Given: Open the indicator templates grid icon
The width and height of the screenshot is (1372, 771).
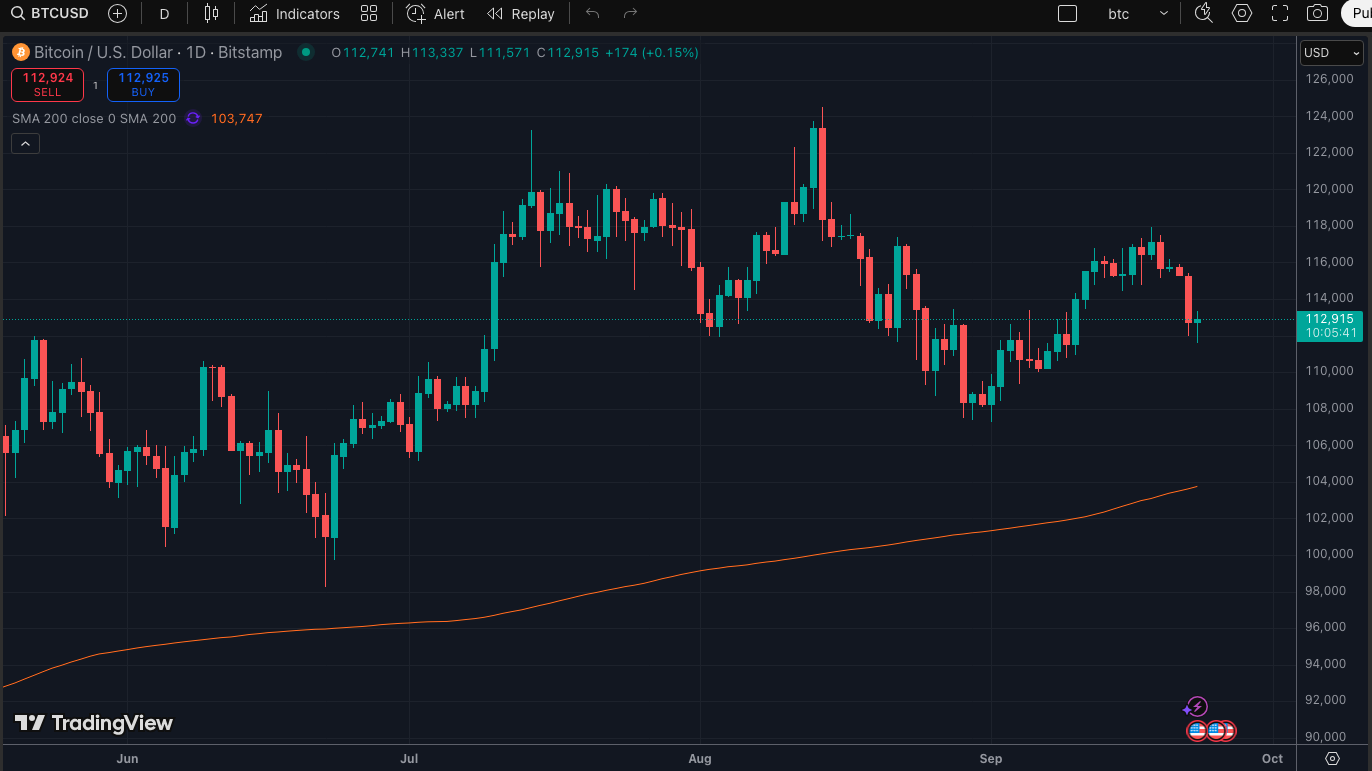Looking at the screenshot, I should (369, 14).
